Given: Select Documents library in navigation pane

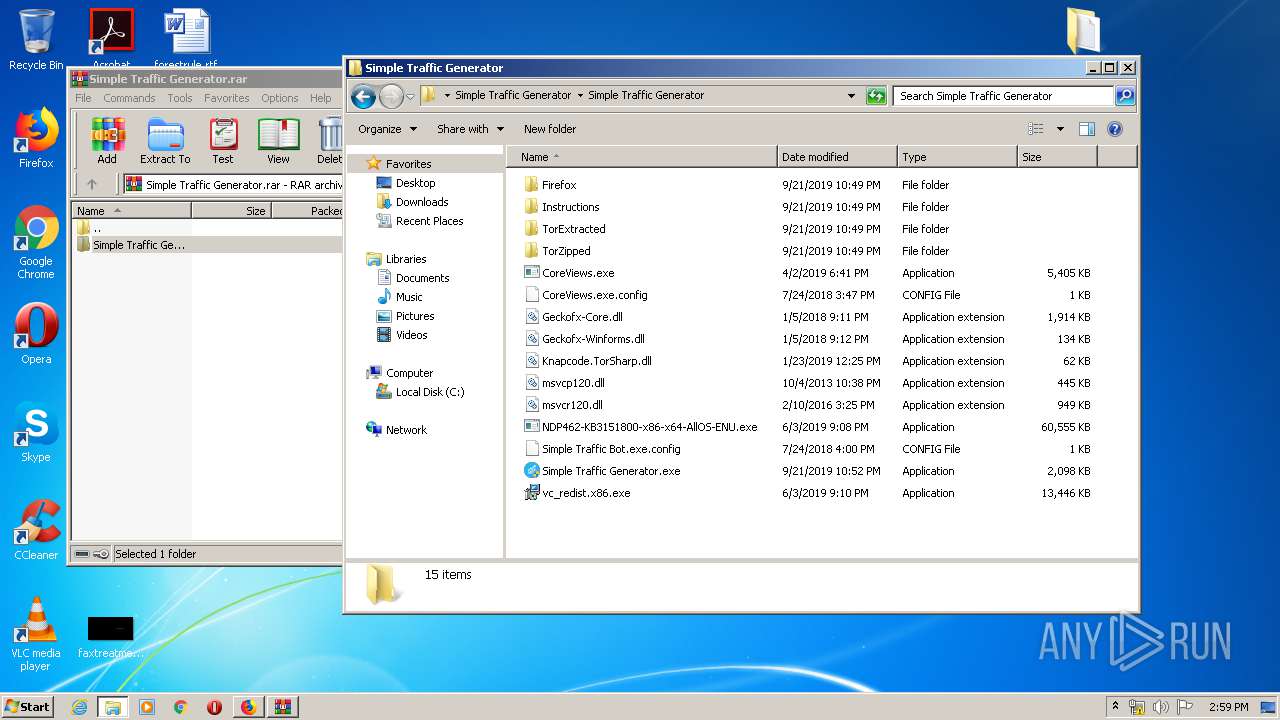Looking at the screenshot, I should [x=422, y=278].
